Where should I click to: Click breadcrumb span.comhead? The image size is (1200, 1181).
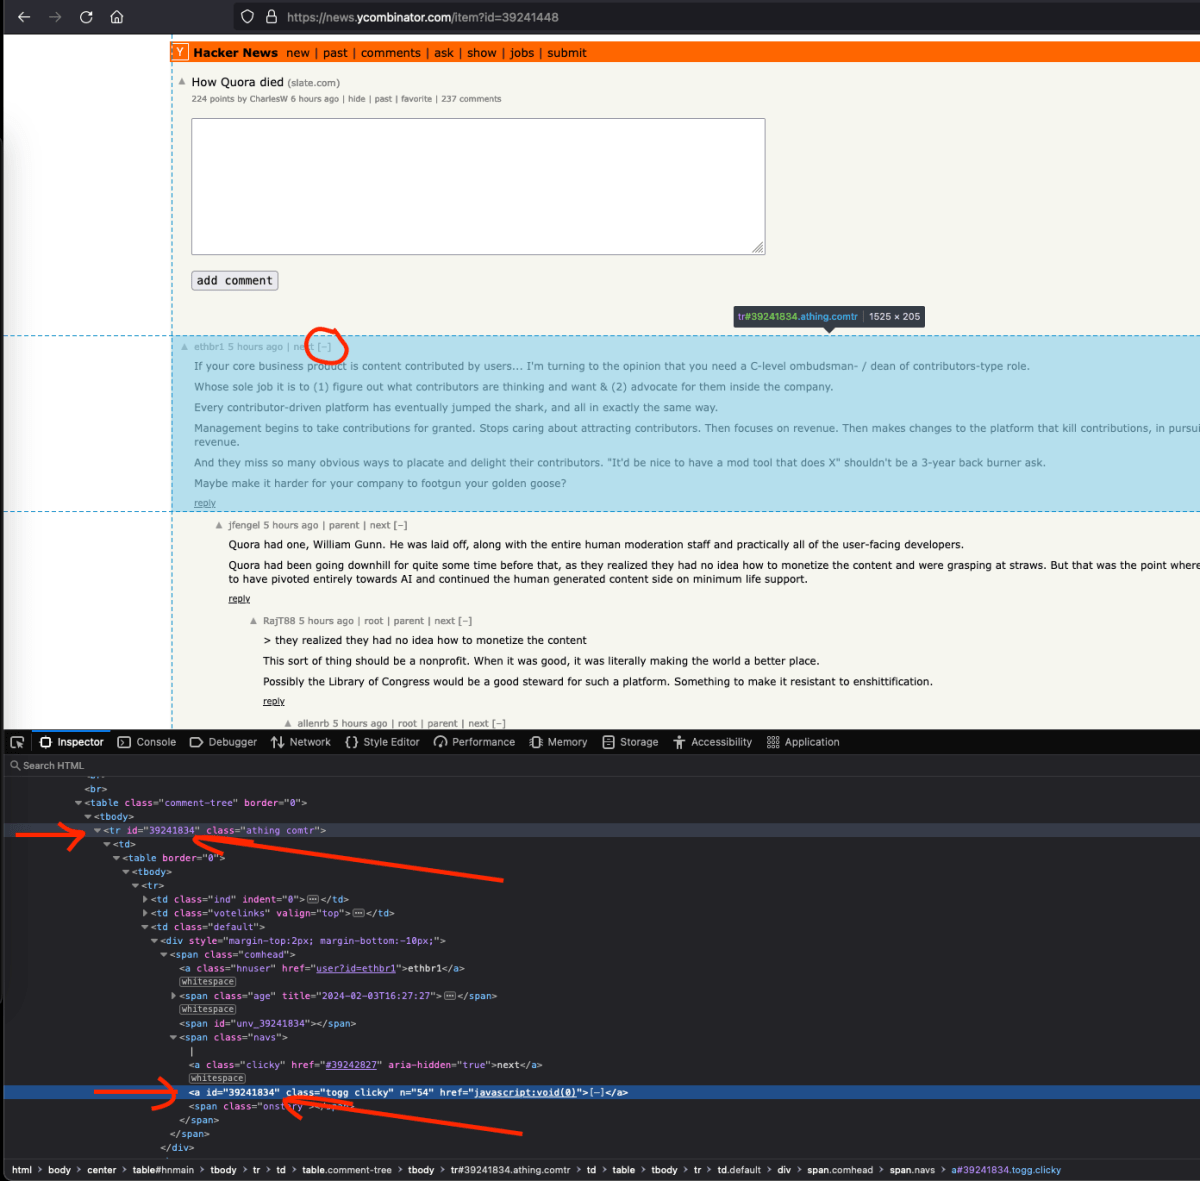(x=840, y=1170)
